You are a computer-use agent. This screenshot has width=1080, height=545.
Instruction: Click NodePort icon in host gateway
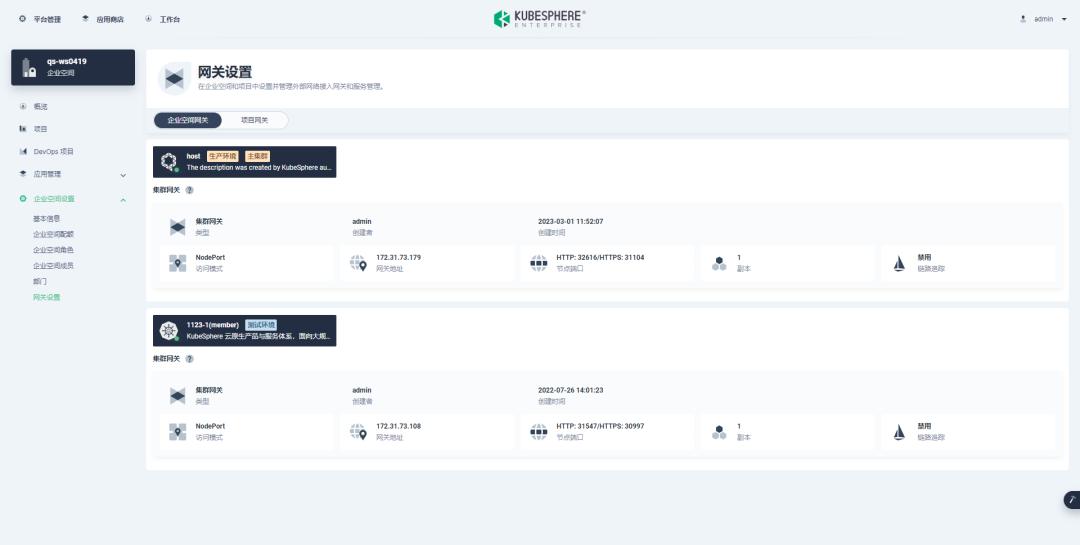pos(178,263)
